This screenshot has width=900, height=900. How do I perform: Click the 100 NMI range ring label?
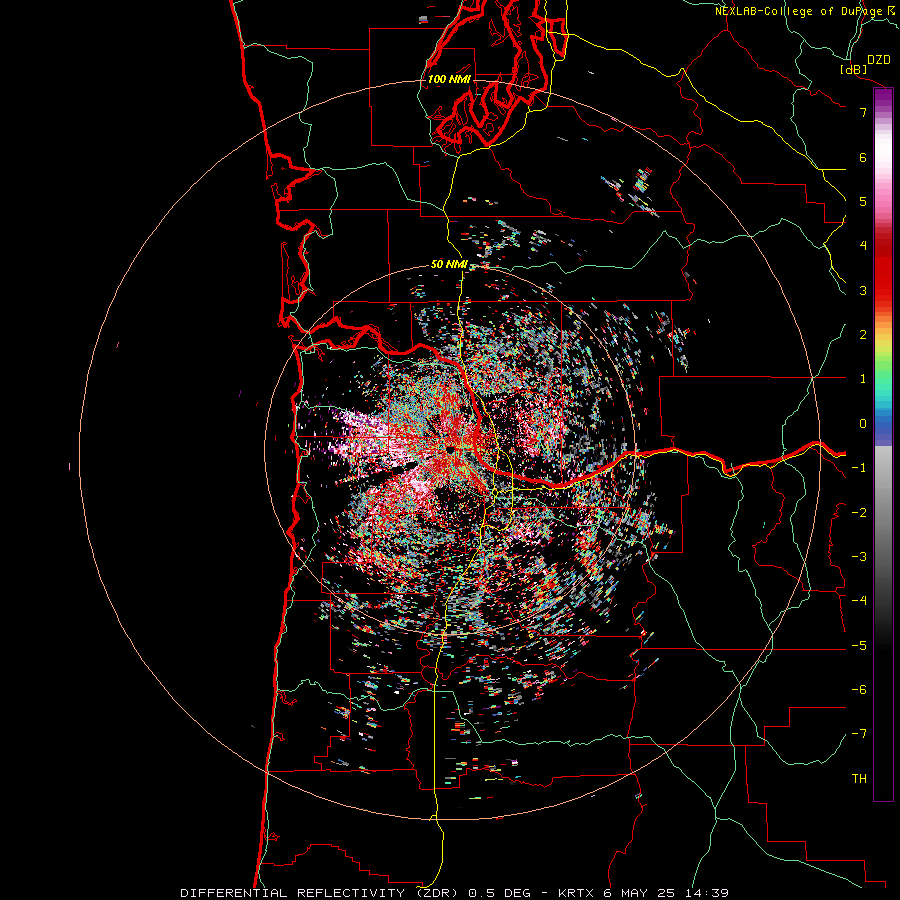(449, 79)
